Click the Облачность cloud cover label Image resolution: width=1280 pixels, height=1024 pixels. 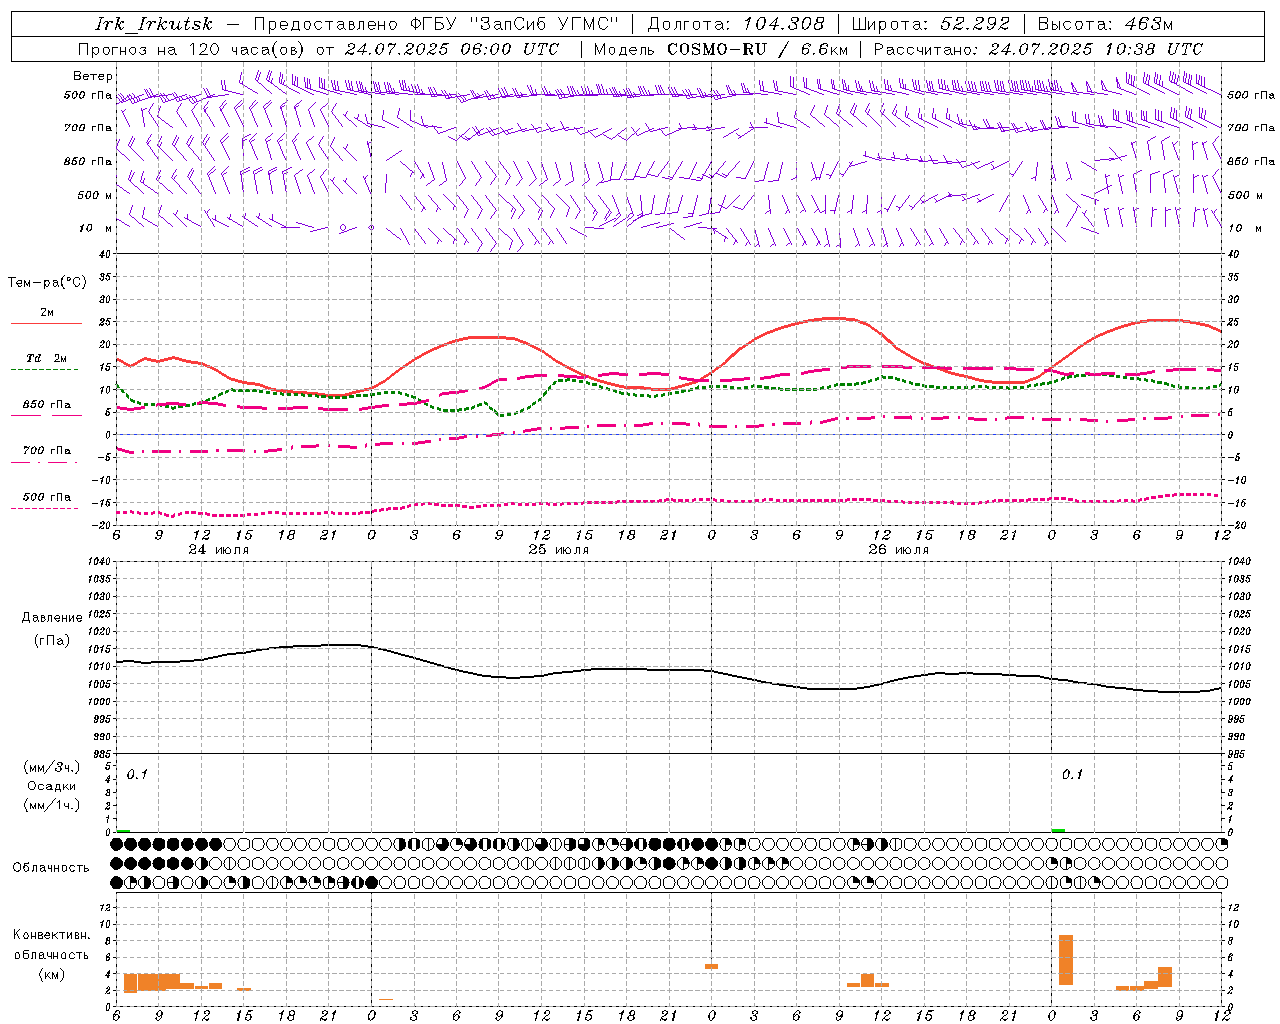tap(51, 867)
